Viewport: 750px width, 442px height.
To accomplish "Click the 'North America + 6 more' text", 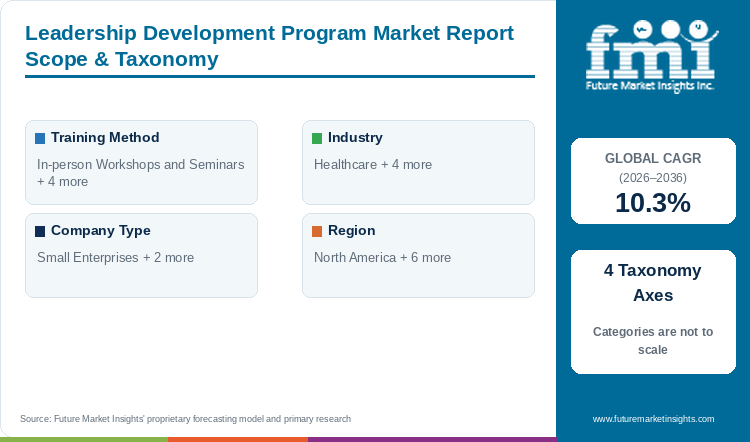I will click(383, 257).
